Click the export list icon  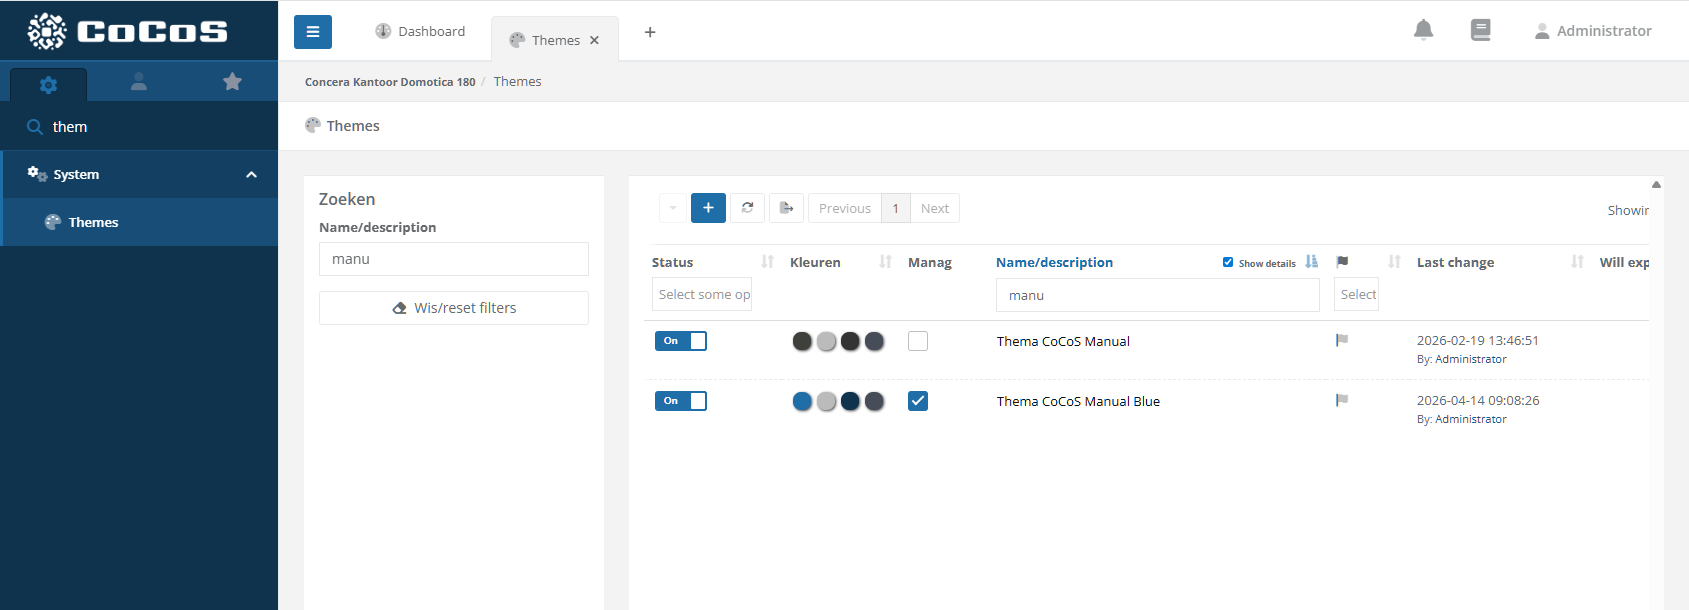786,208
